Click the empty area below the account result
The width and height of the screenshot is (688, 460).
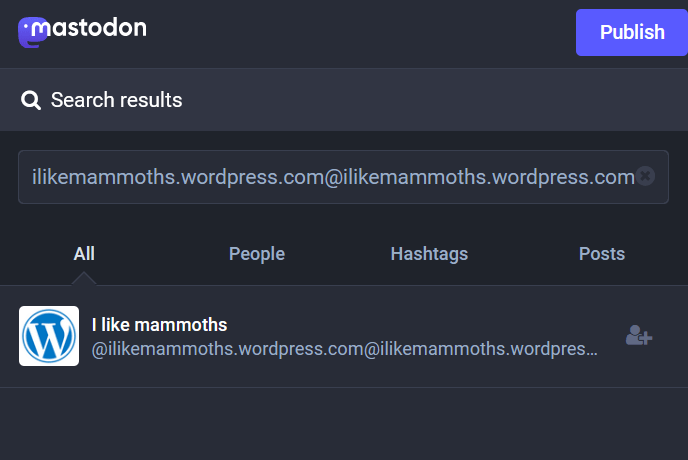pos(344,425)
